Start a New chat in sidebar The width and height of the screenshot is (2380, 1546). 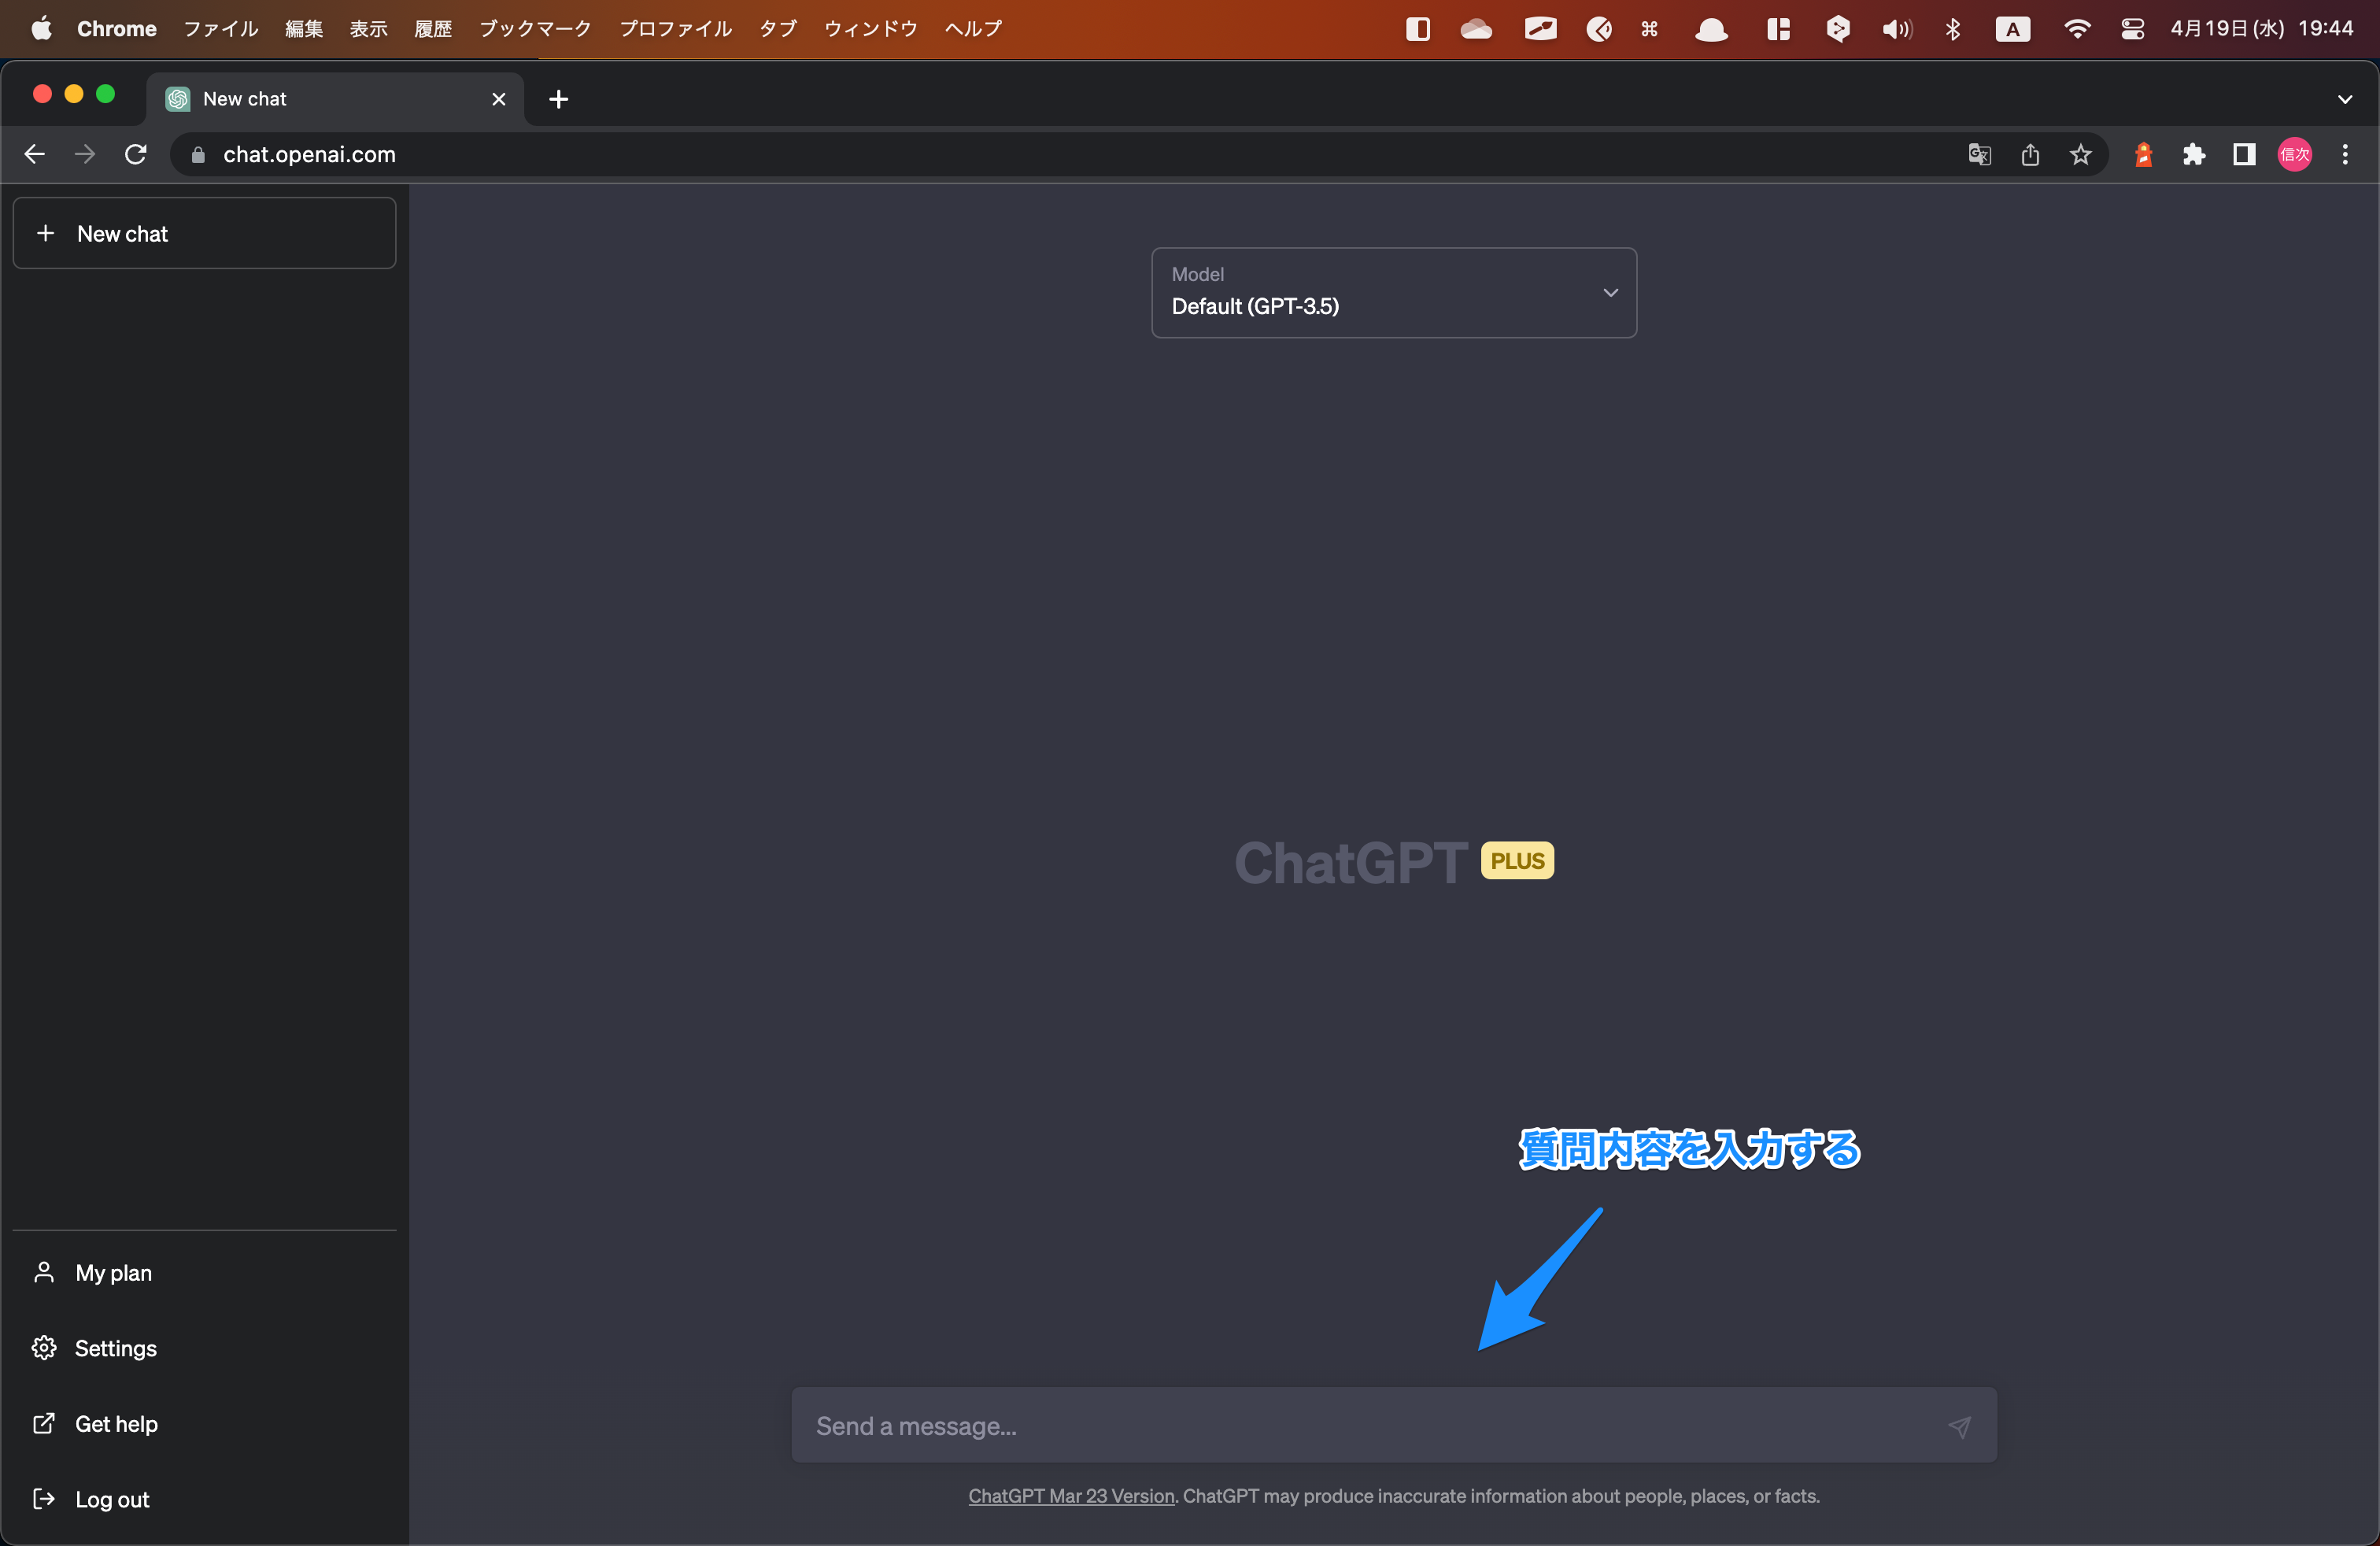(x=204, y=233)
